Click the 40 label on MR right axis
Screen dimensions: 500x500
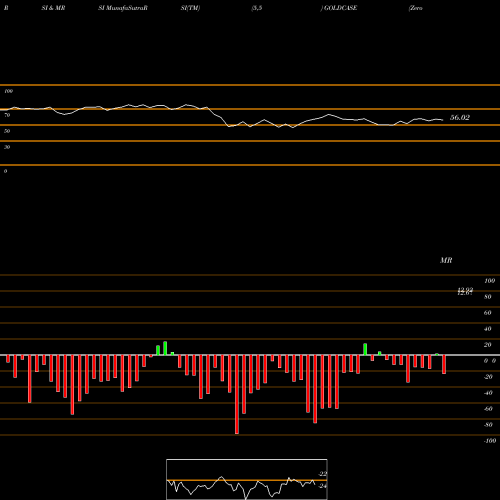pos(488,329)
